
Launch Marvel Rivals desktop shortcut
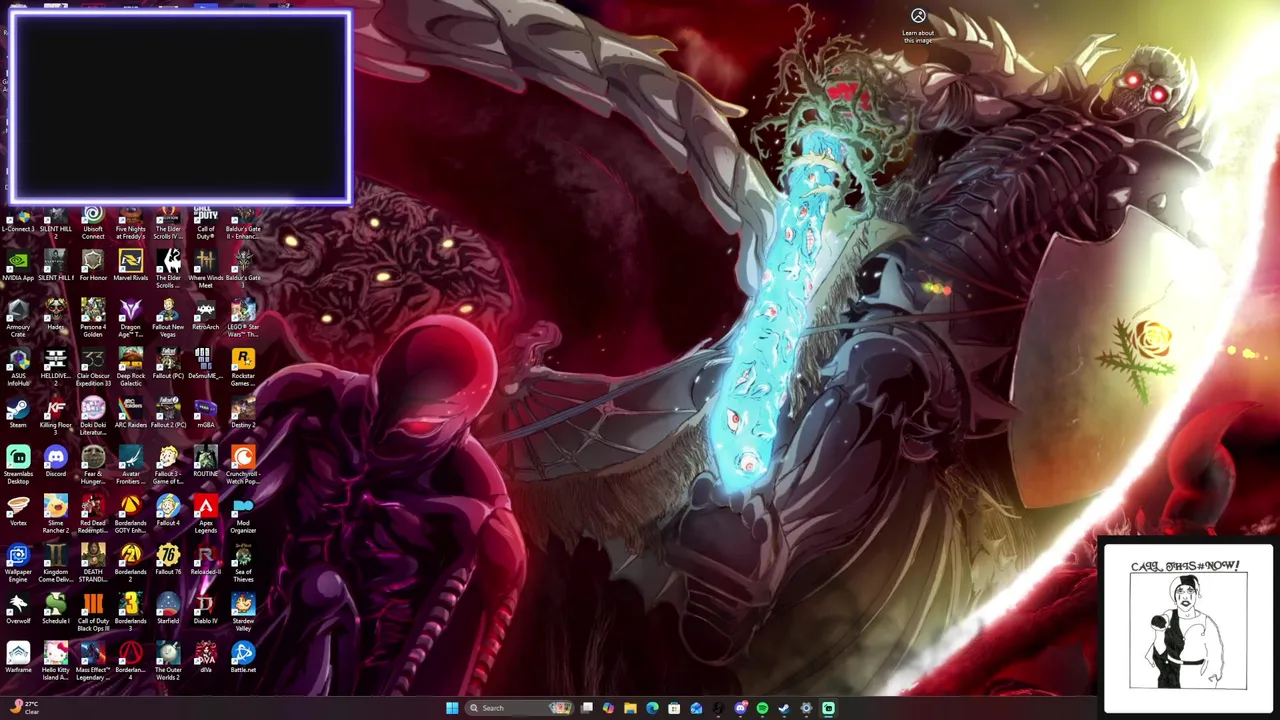click(130, 267)
